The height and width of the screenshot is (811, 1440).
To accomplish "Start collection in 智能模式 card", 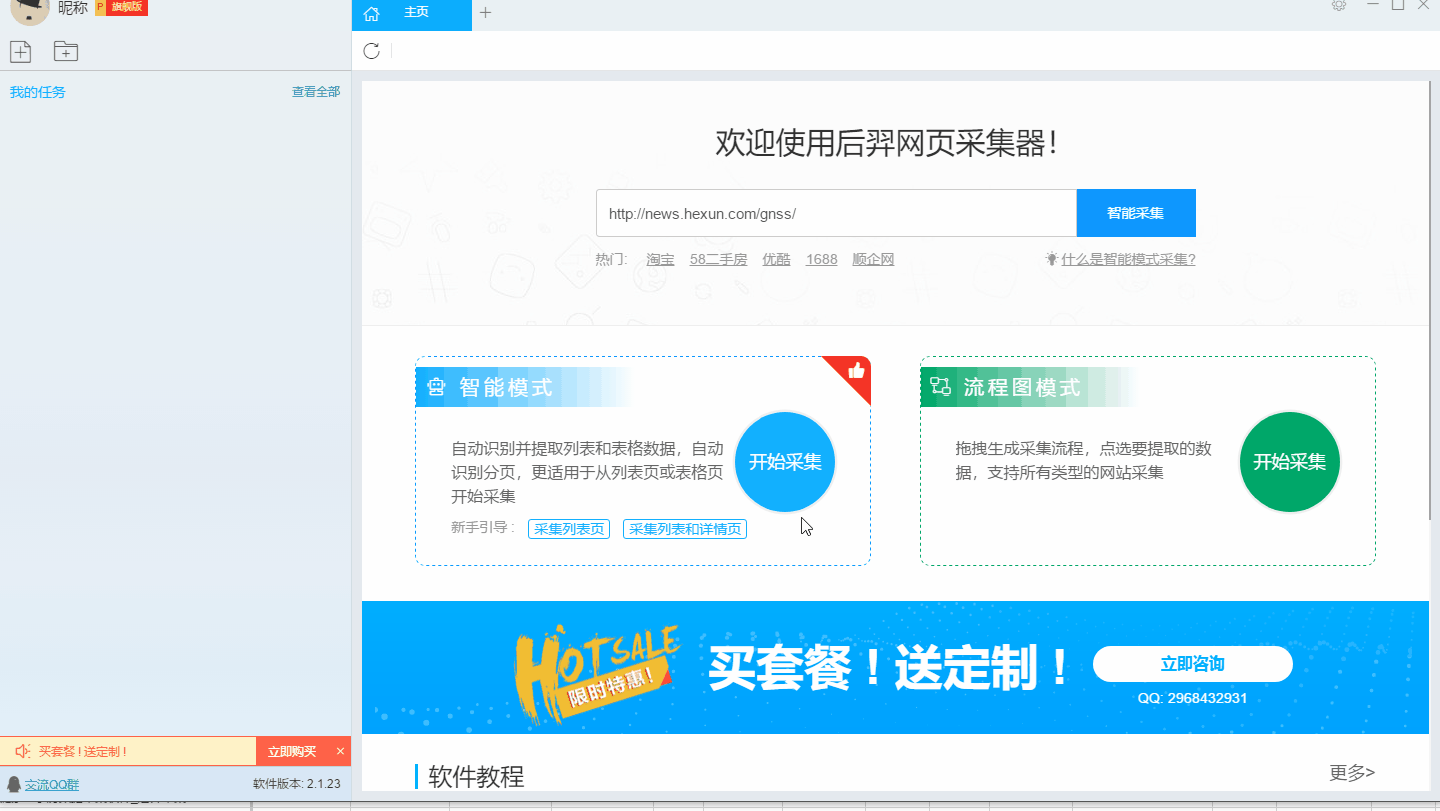I will 785,462.
